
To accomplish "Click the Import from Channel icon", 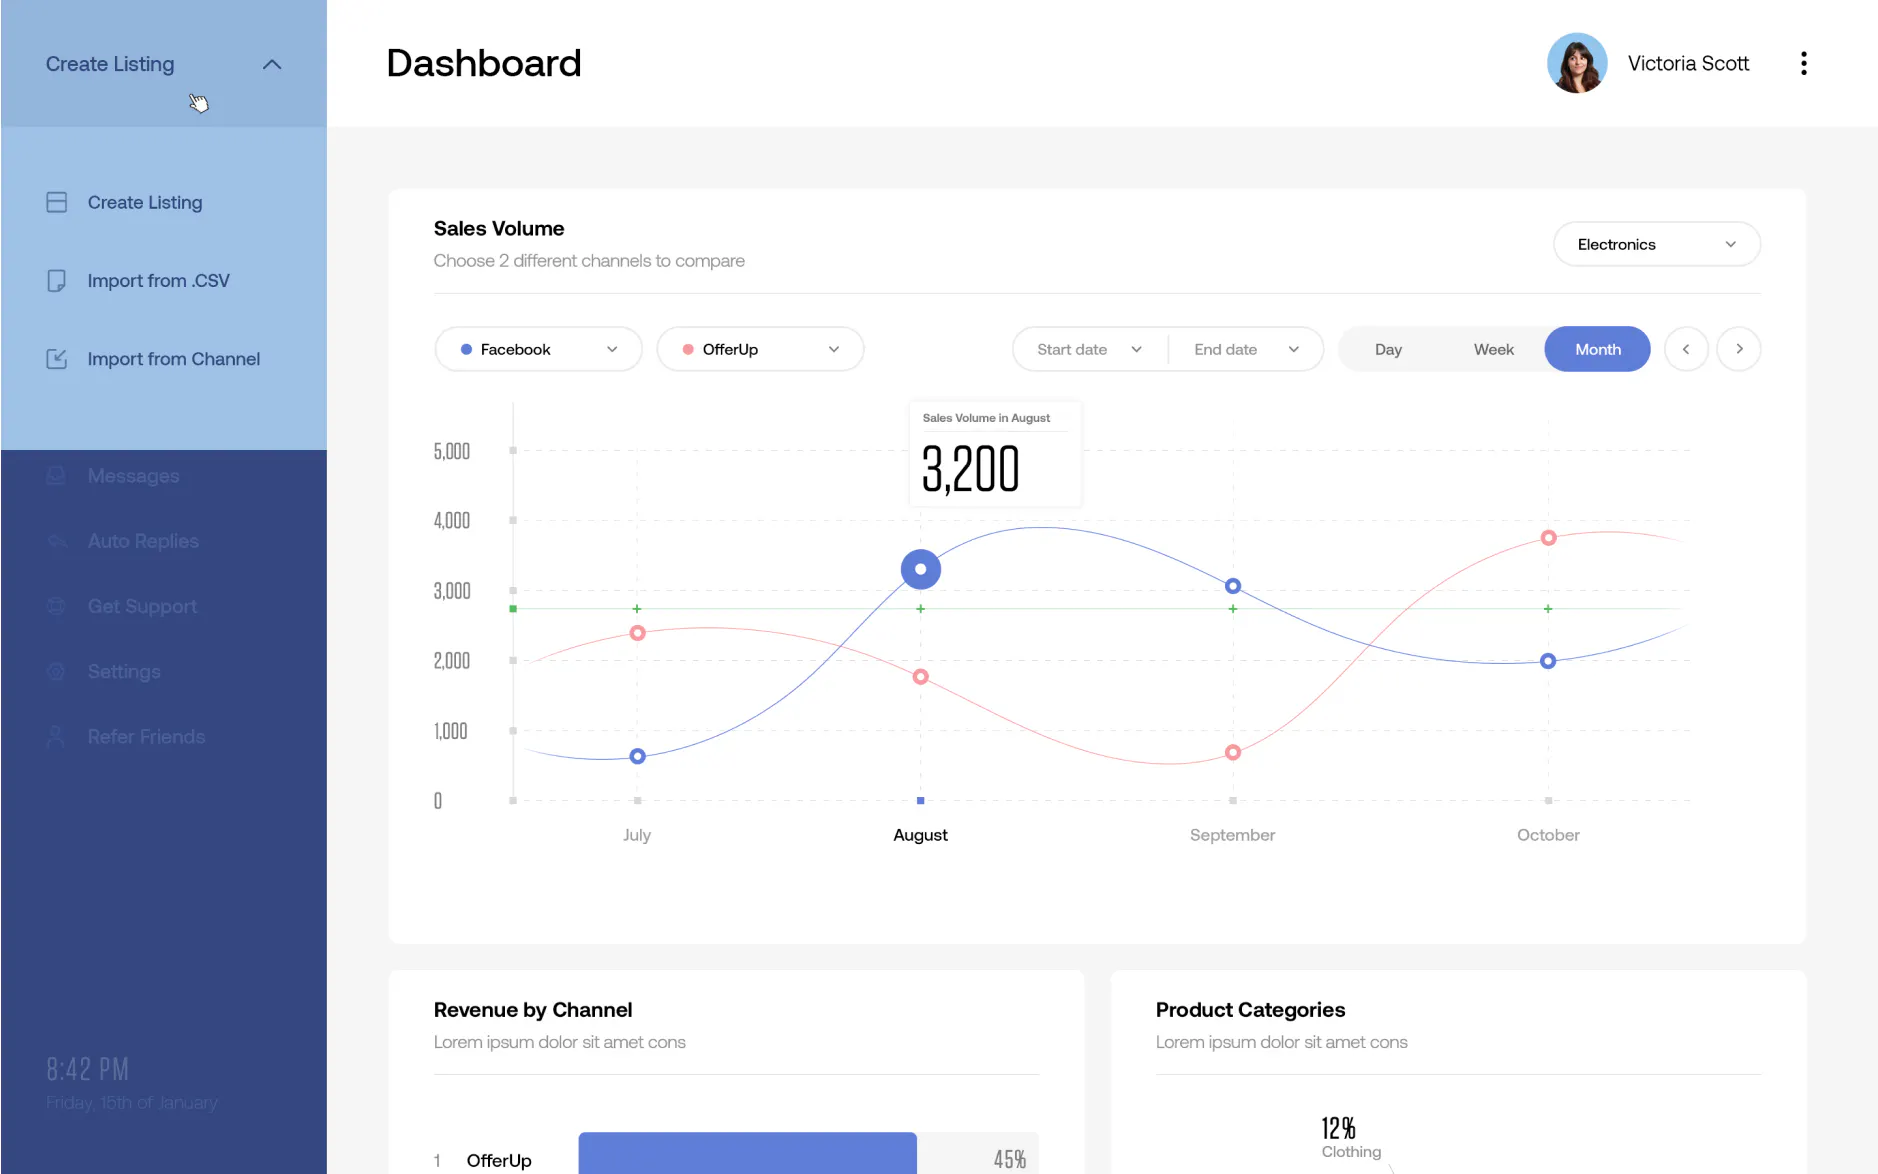I will tap(57, 359).
